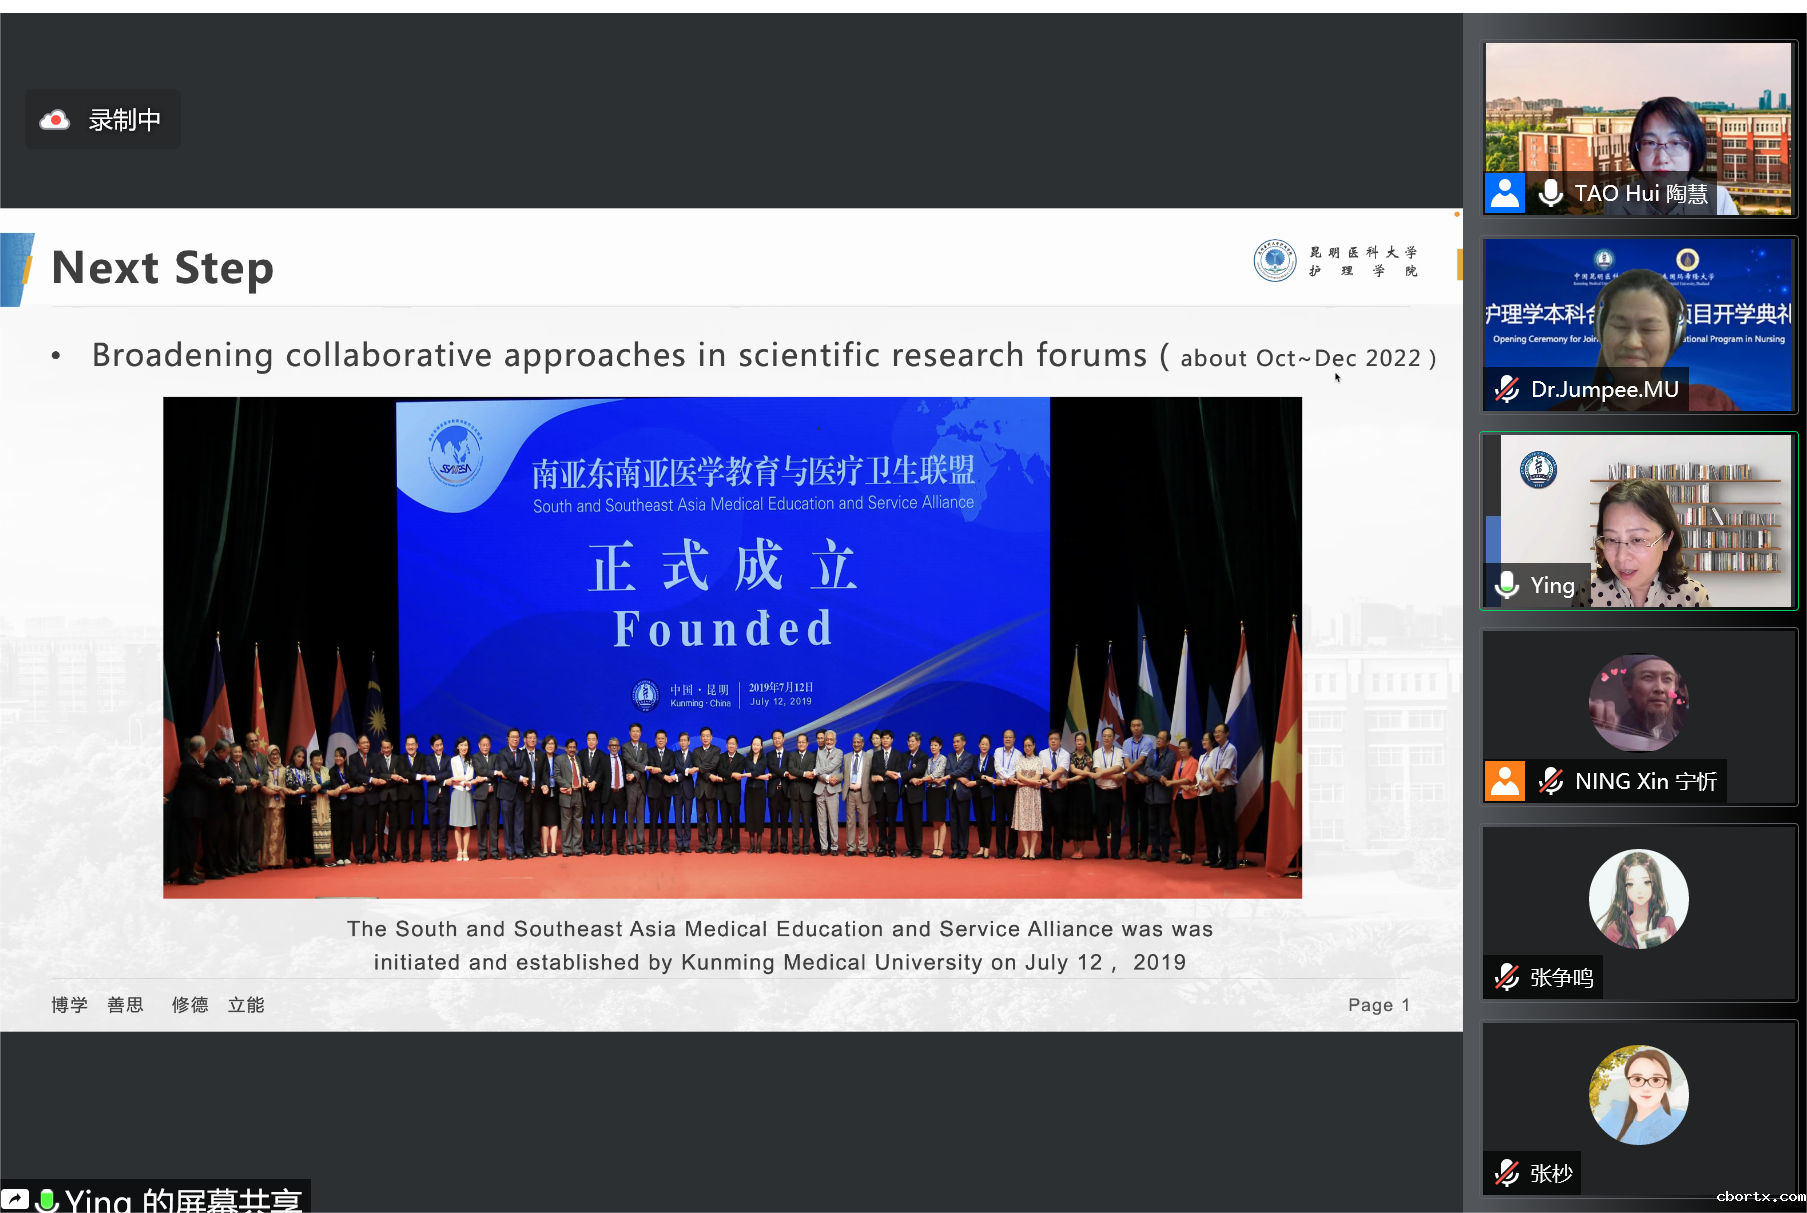1807x1213 pixels.
Task: Click the active microphone icon beside Ying
Action: pos(1507,585)
